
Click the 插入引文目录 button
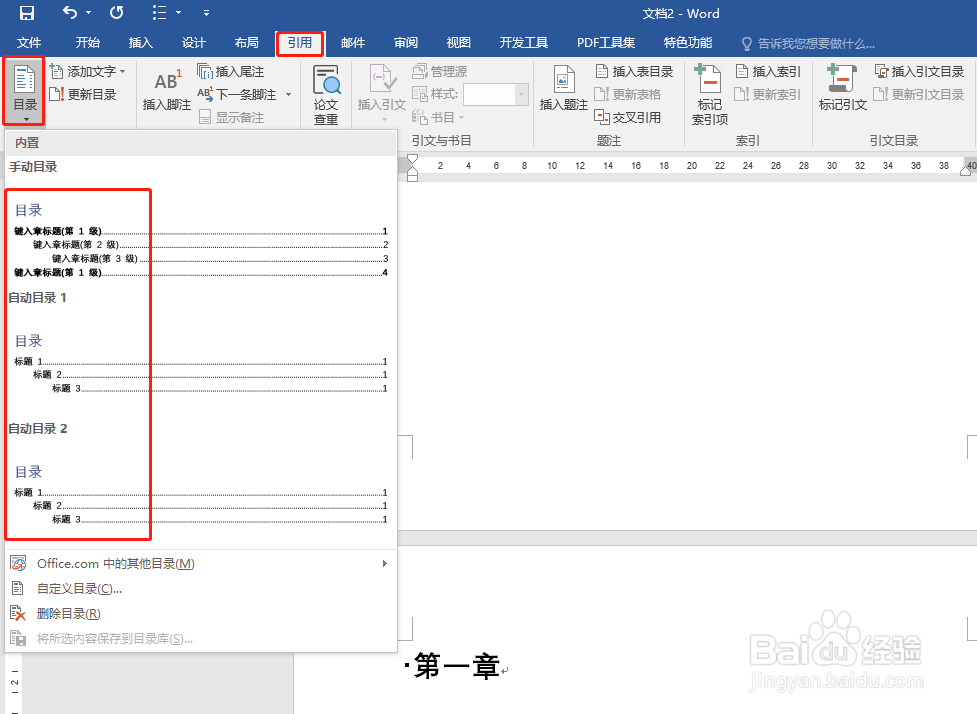919,72
